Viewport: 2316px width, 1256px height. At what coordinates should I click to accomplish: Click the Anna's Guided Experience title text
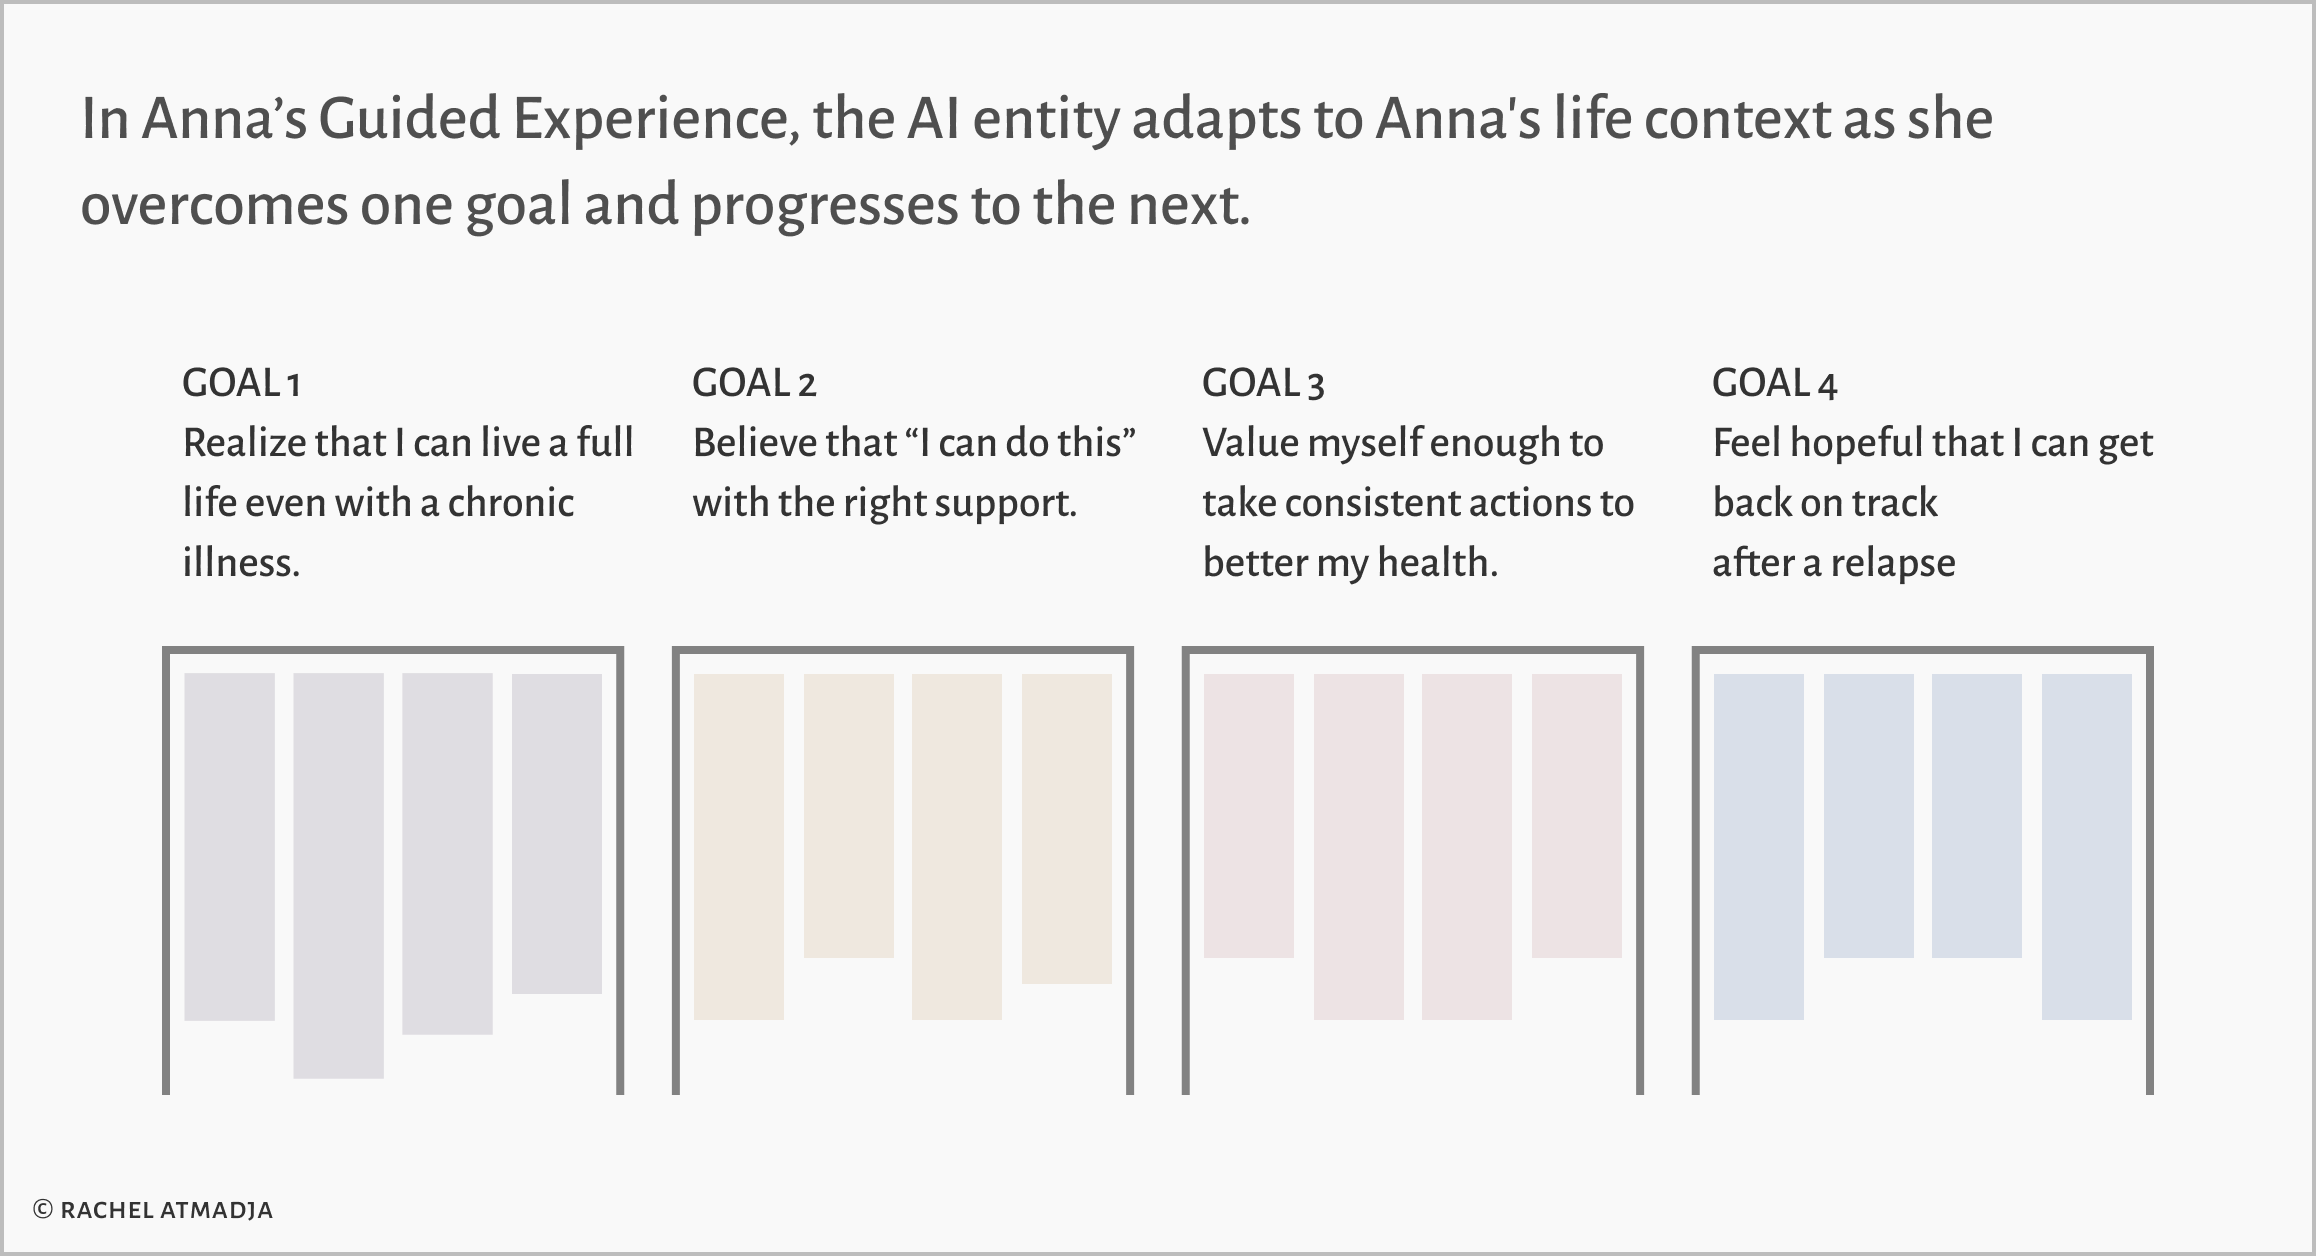click(1036, 162)
